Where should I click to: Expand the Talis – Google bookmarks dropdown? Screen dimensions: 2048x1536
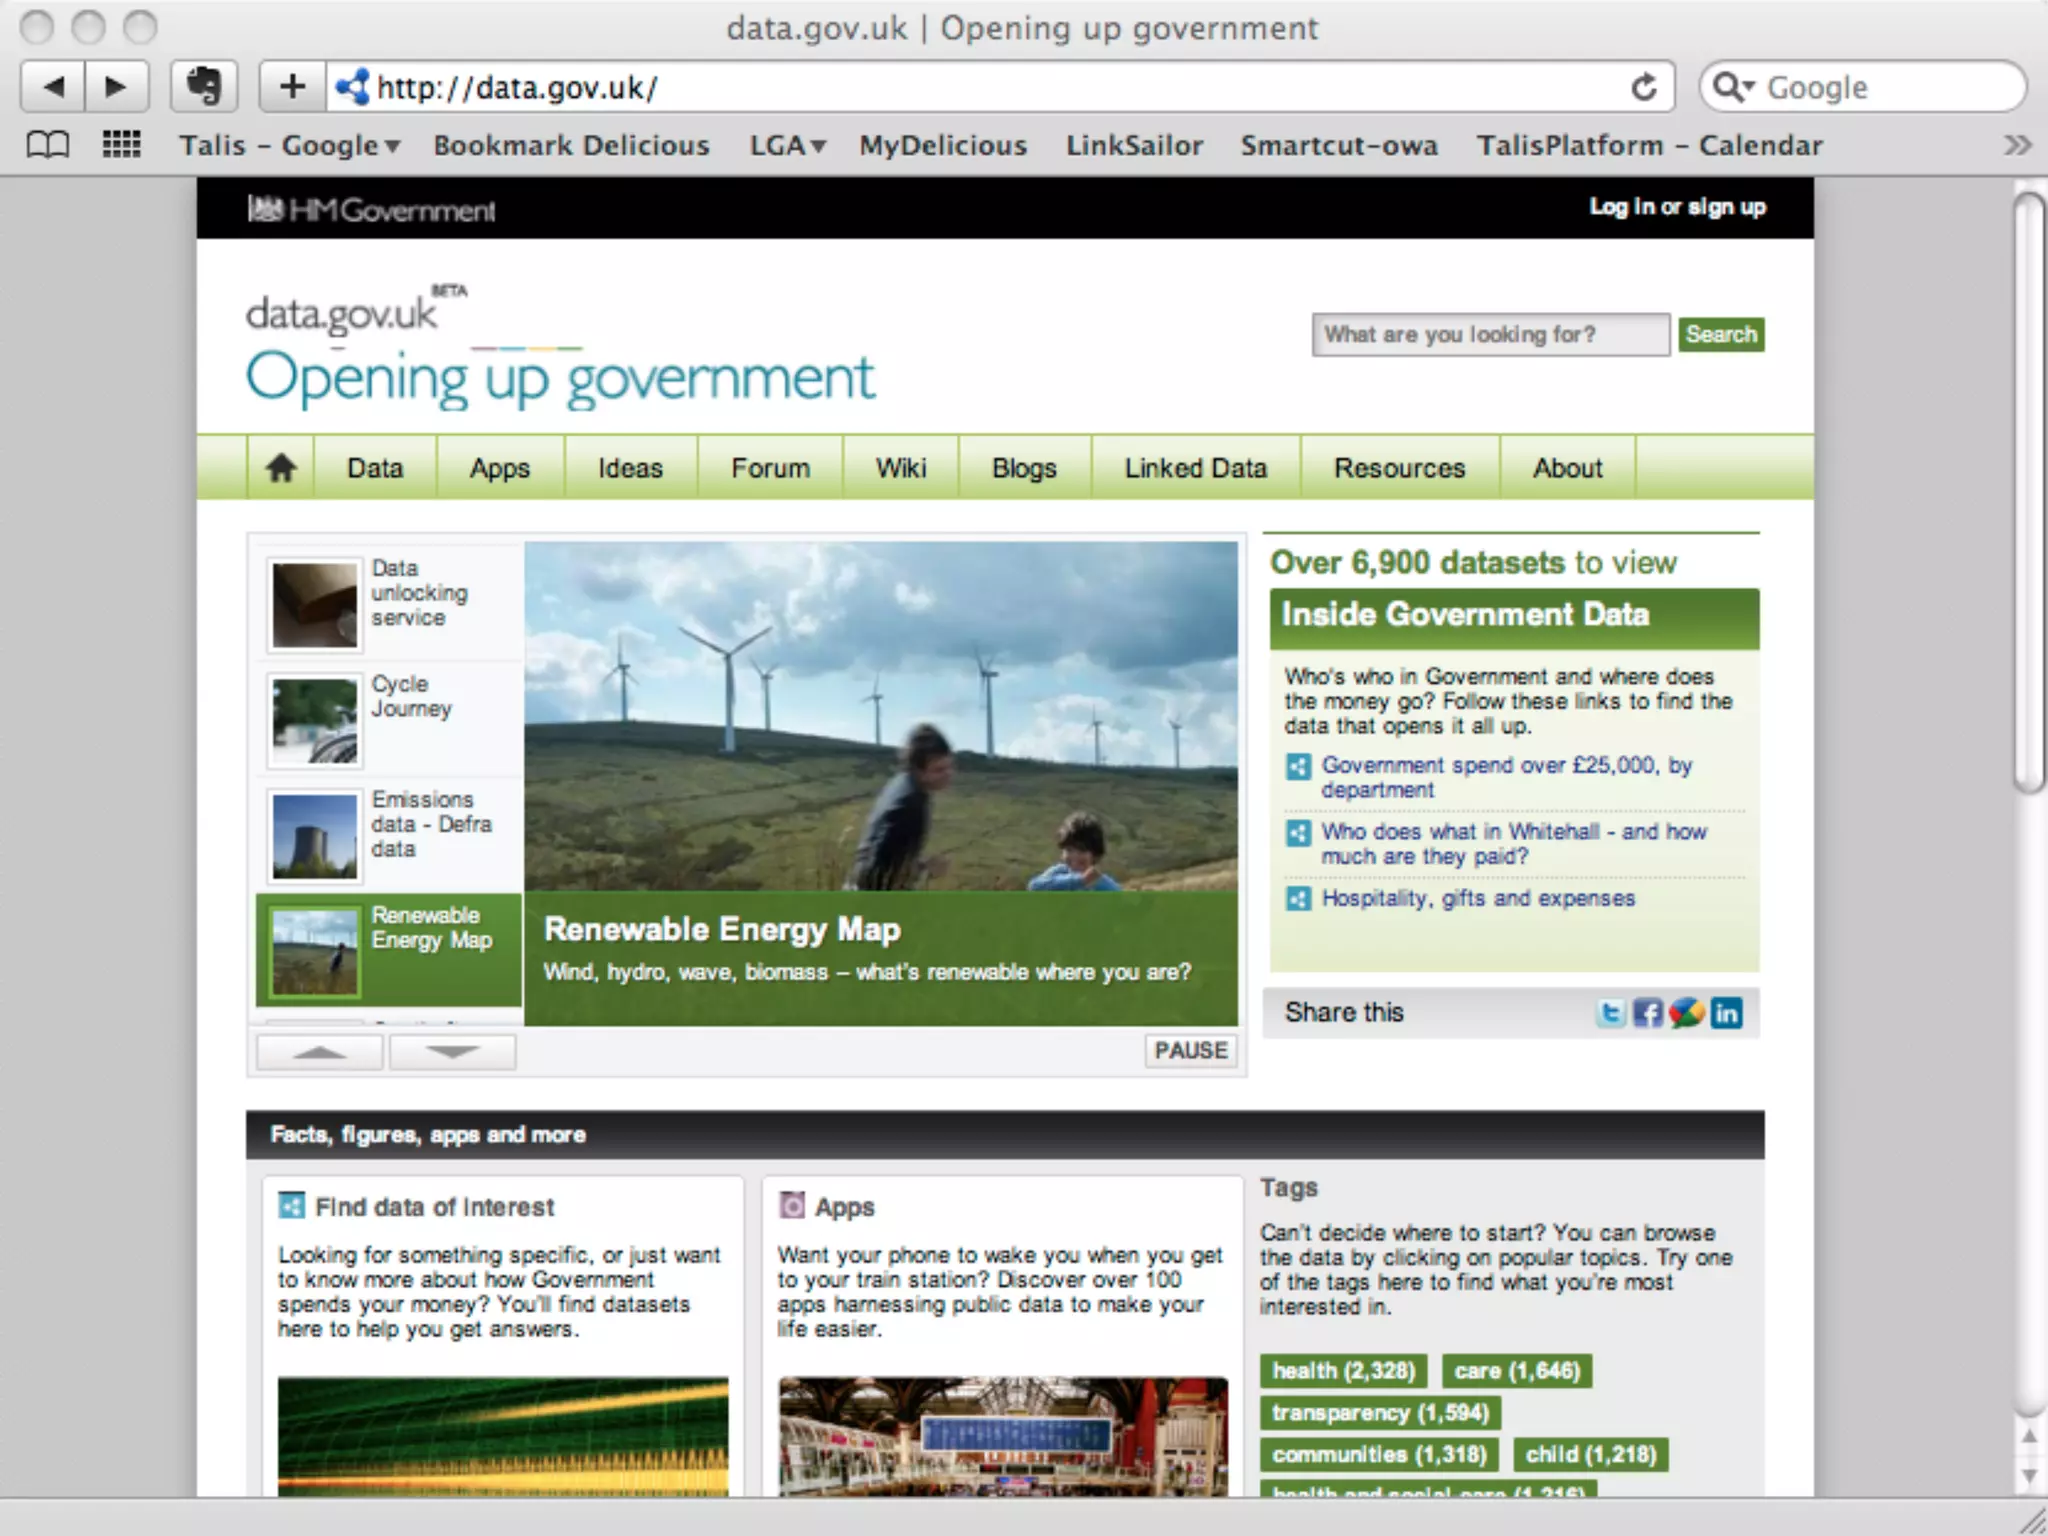tap(290, 146)
